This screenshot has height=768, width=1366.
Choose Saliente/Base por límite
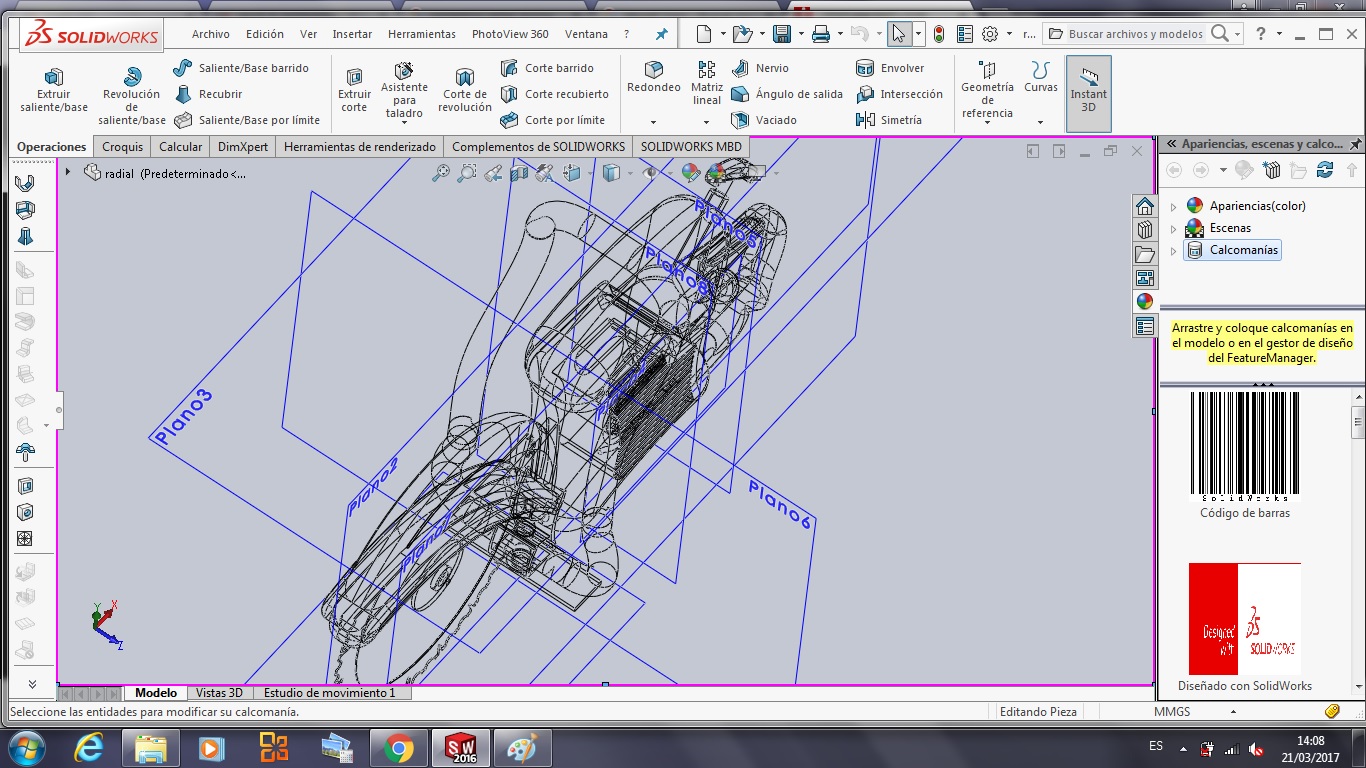[x=247, y=120]
